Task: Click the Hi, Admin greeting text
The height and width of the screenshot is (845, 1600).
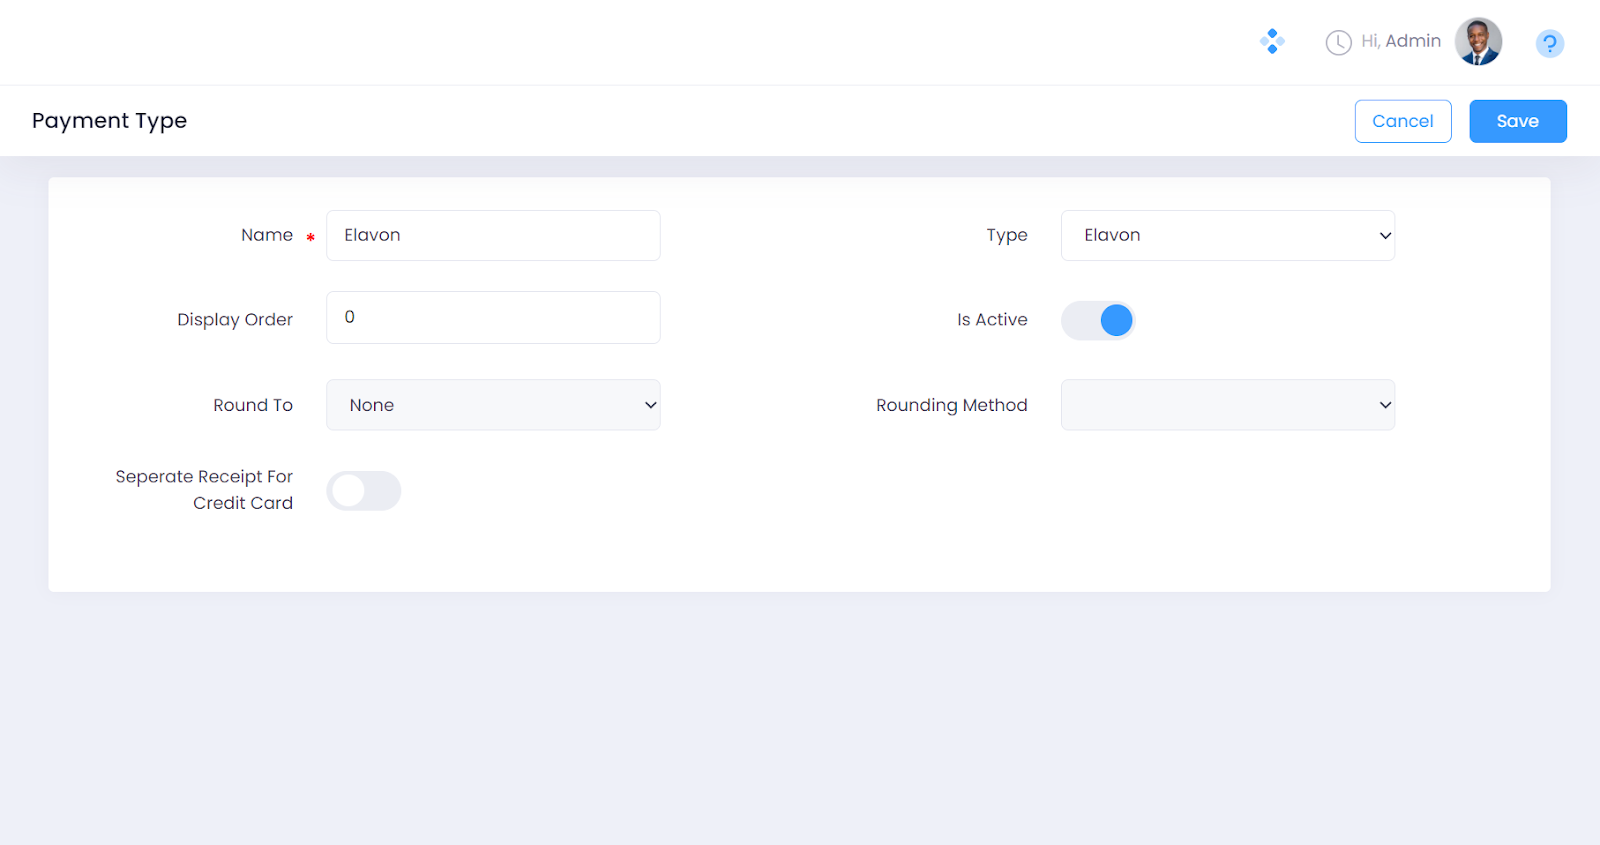Action: click(1400, 41)
